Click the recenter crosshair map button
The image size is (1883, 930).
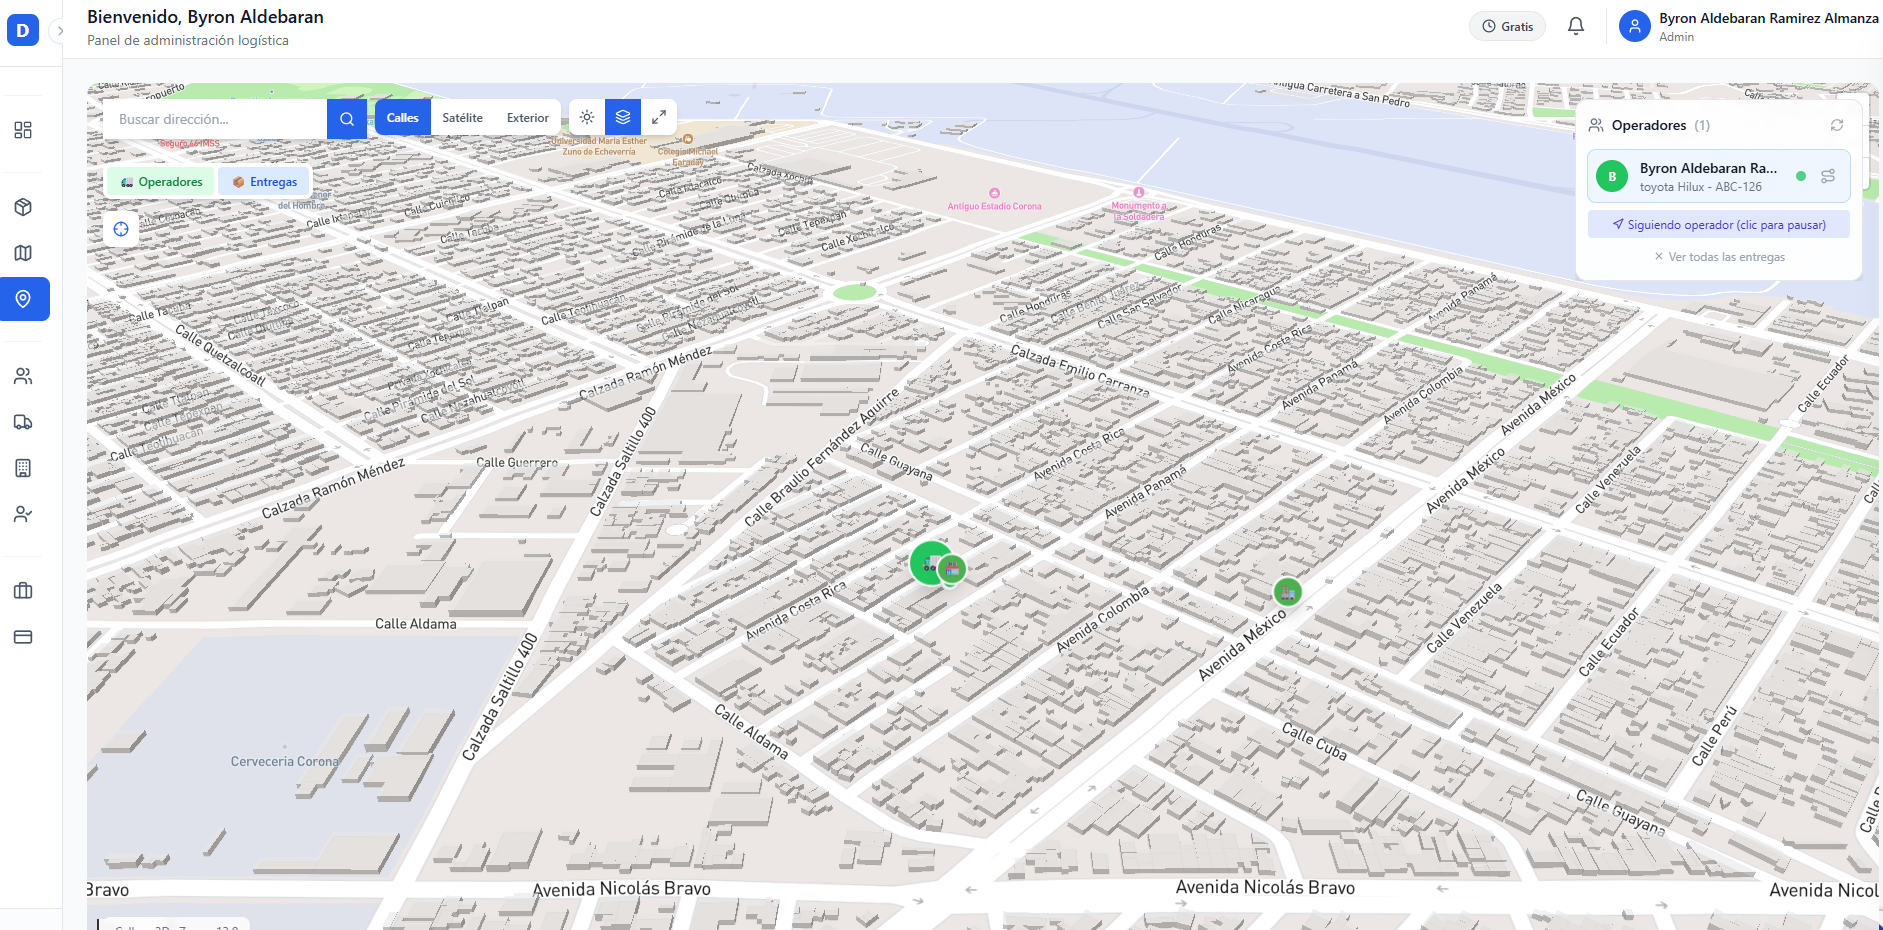click(121, 229)
